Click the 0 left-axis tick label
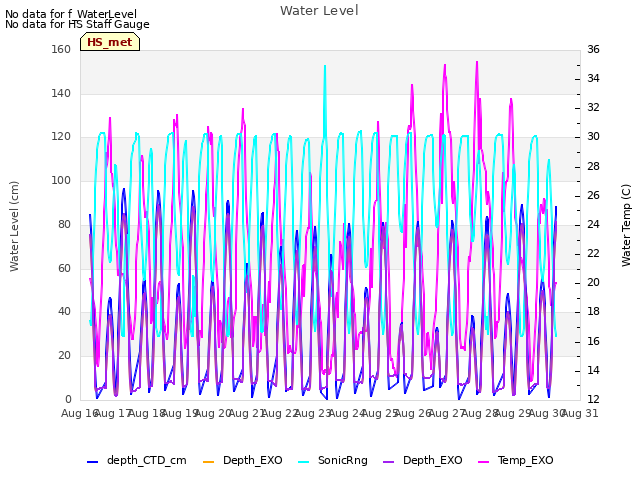Viewport: 640px width, 480px height. point(68,399)
